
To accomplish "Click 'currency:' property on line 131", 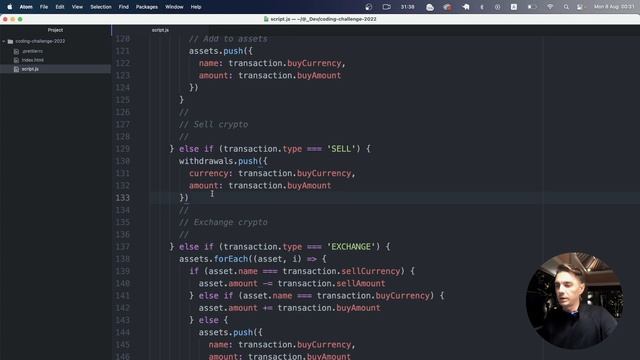I will [210, 173].
